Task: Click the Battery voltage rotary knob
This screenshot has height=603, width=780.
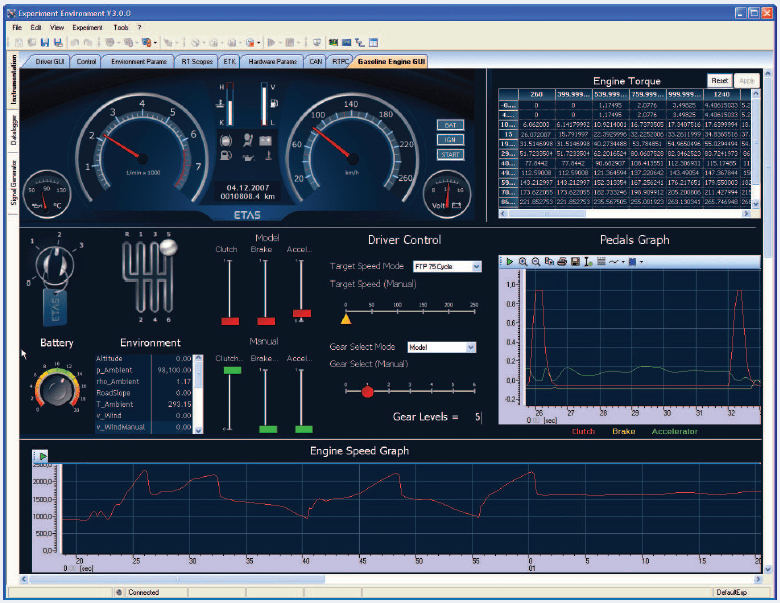Action: coord(56,389)
